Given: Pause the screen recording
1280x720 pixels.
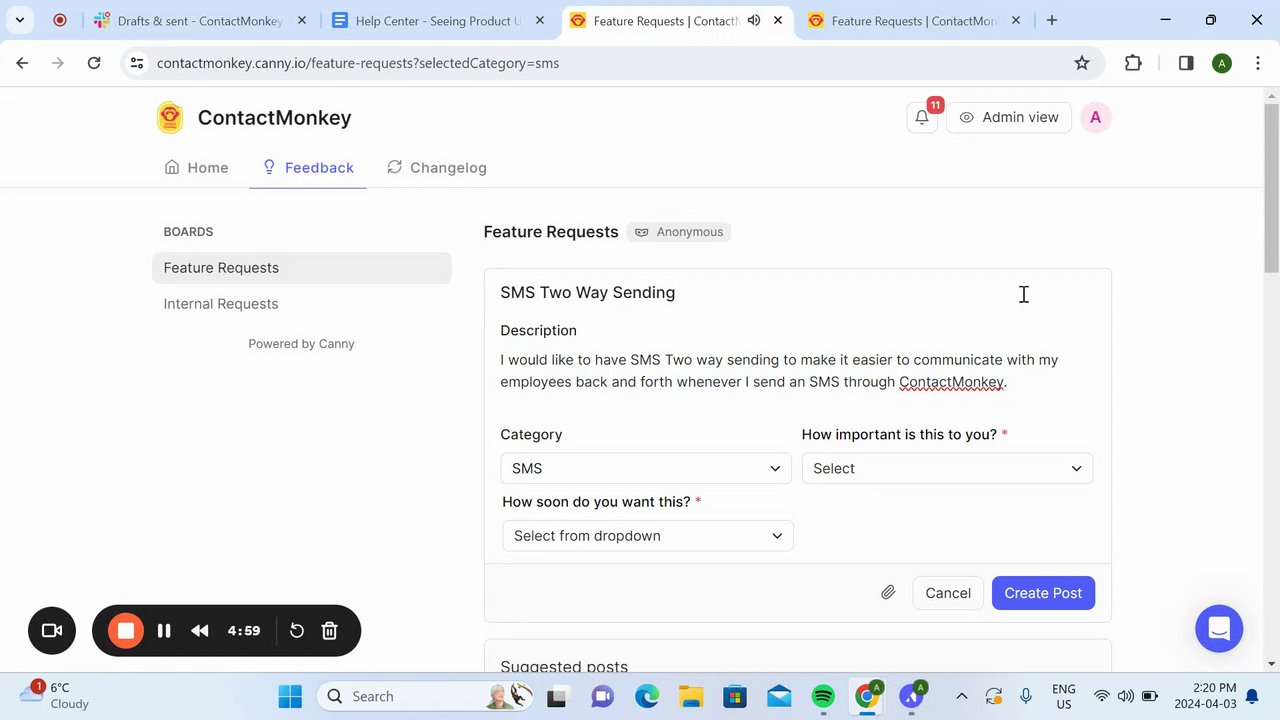Looking at the screenshot, I should pyautogui.click(x=164, y=631).
